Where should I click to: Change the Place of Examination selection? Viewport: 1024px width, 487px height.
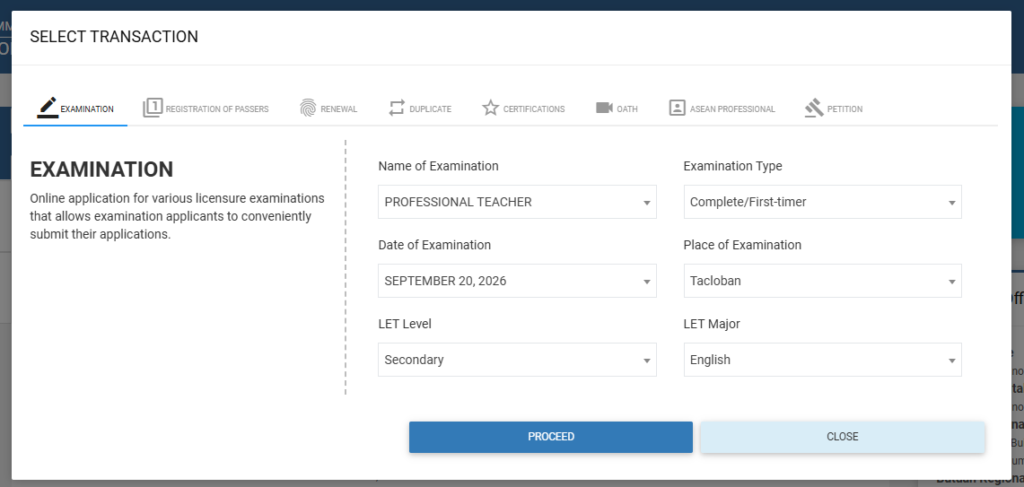pos(822,281)
